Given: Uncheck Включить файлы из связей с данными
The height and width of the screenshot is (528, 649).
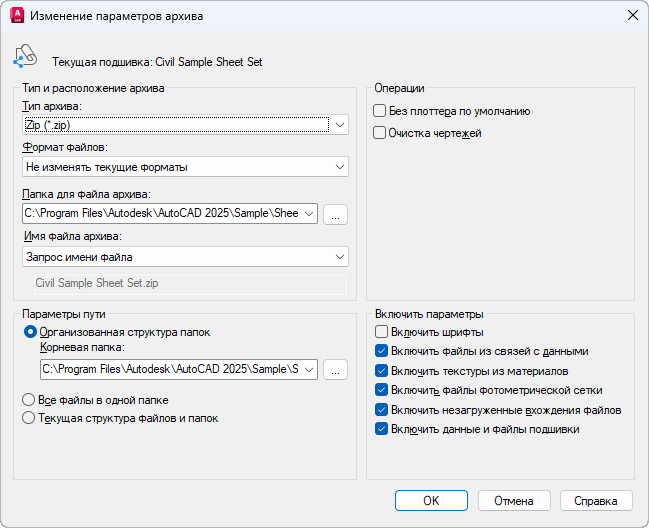Looking at the screenshot, I should click(381, 351).
